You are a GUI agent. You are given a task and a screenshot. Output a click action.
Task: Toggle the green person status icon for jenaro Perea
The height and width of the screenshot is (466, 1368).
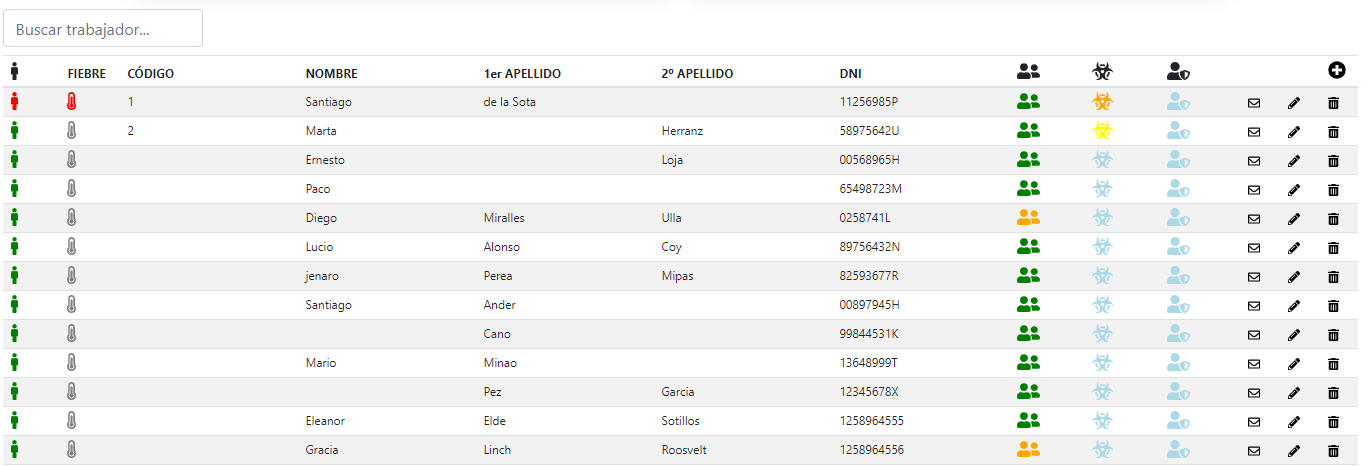15,275
